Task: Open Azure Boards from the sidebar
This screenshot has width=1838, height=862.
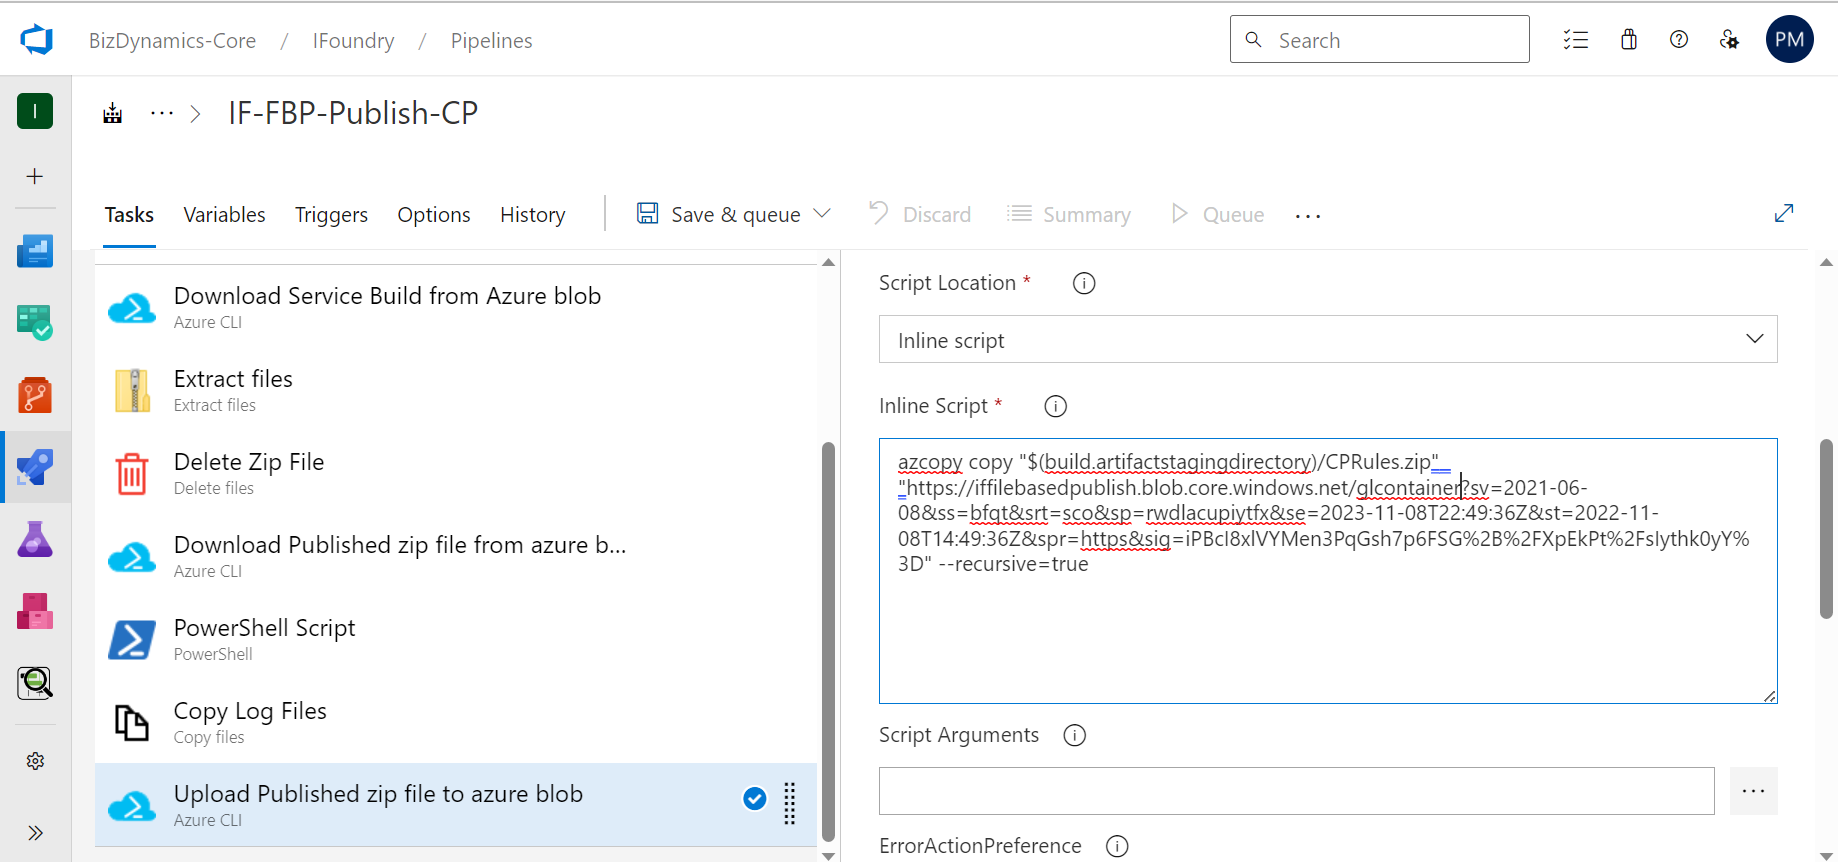Action: tap(35, 323)
